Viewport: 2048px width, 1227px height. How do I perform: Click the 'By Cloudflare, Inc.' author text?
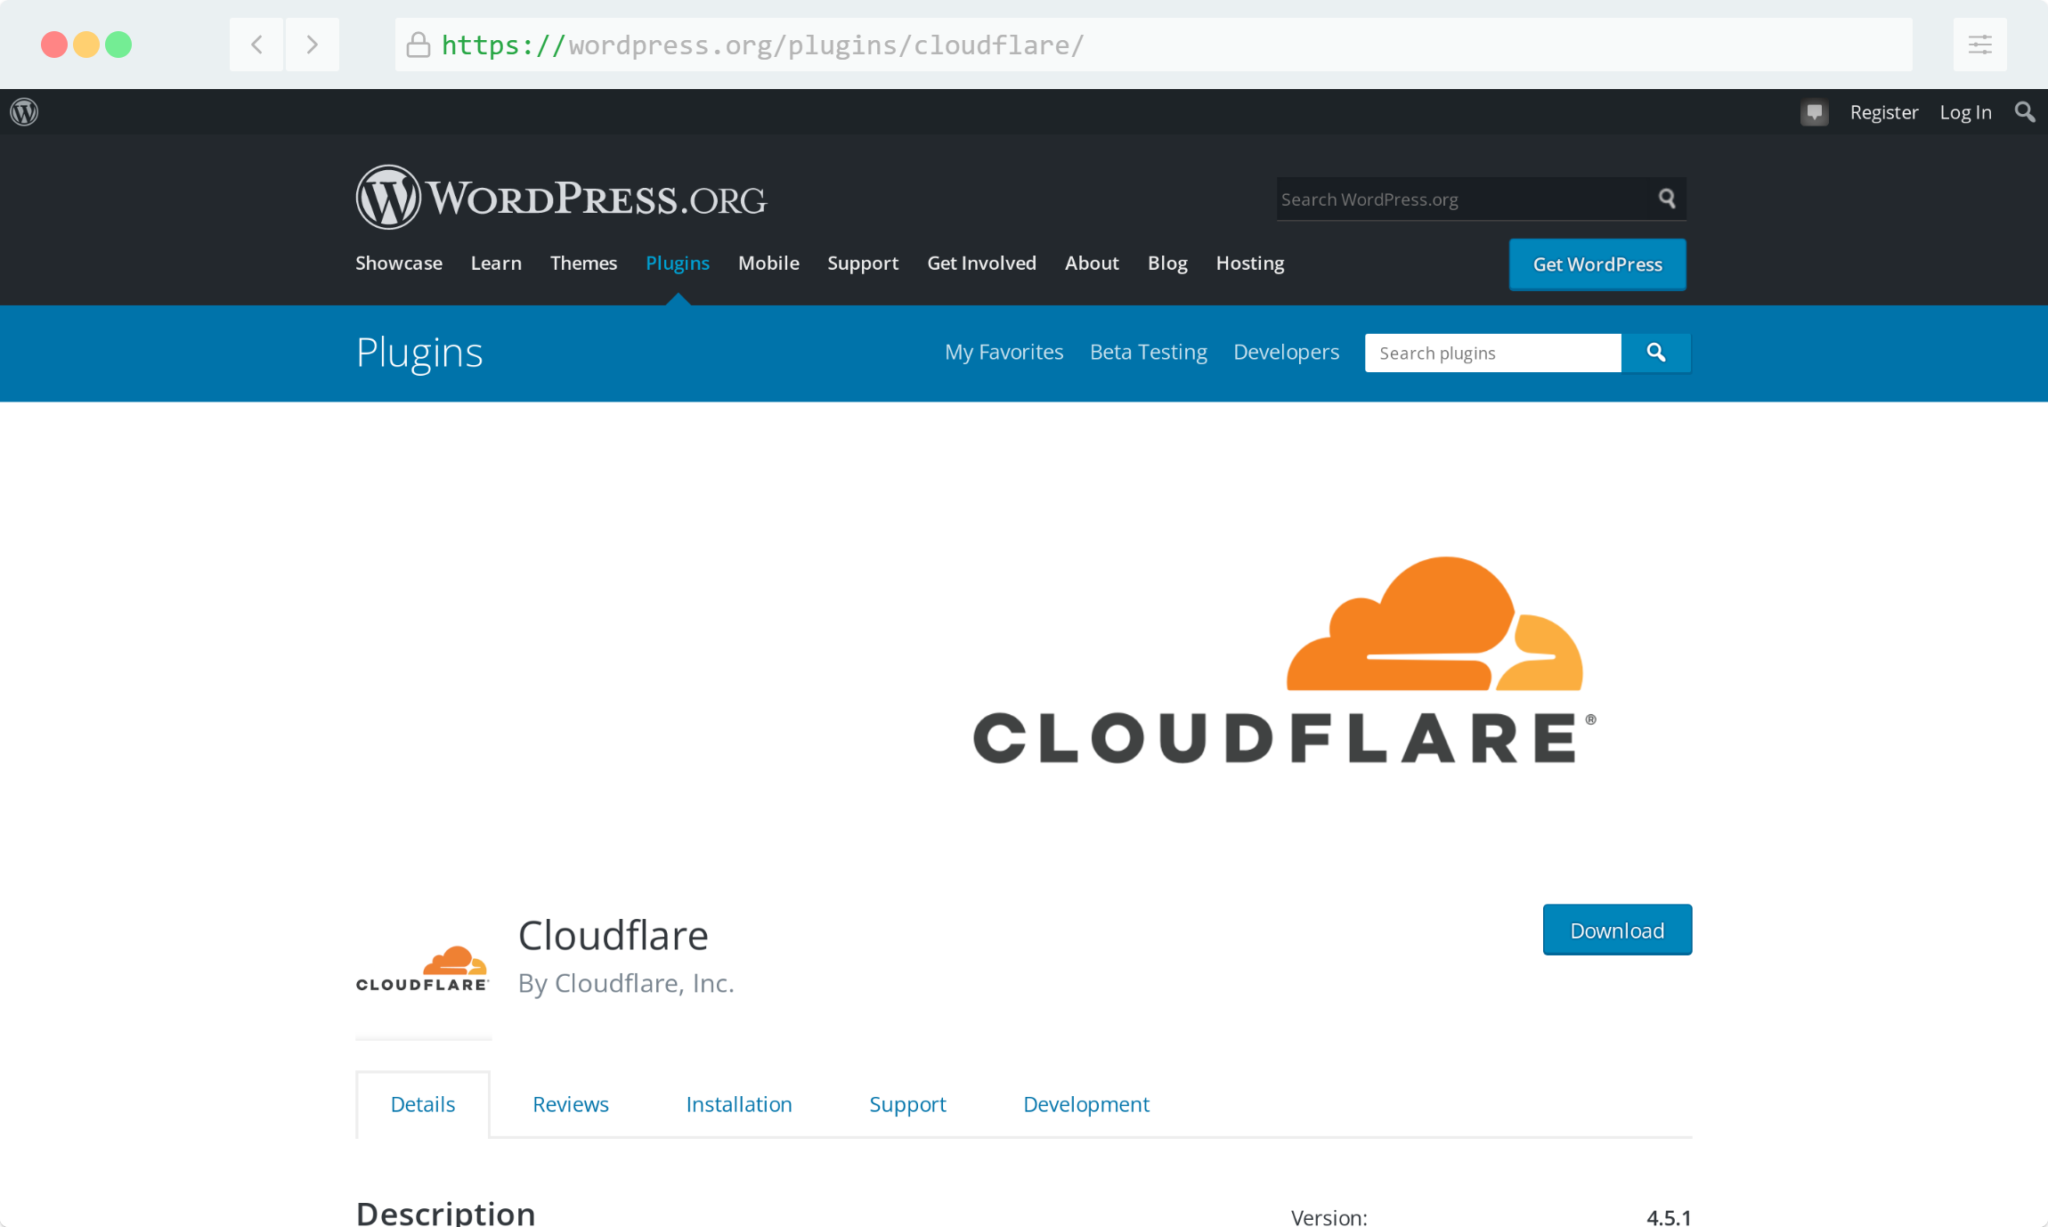[626, 983]
